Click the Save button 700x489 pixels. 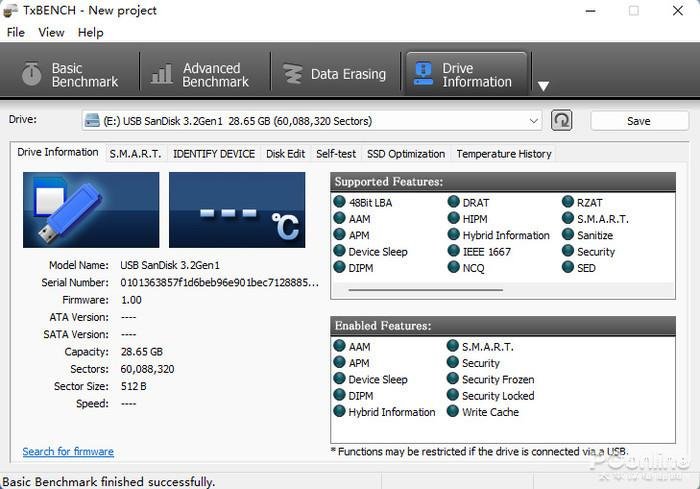pos(639,121)
